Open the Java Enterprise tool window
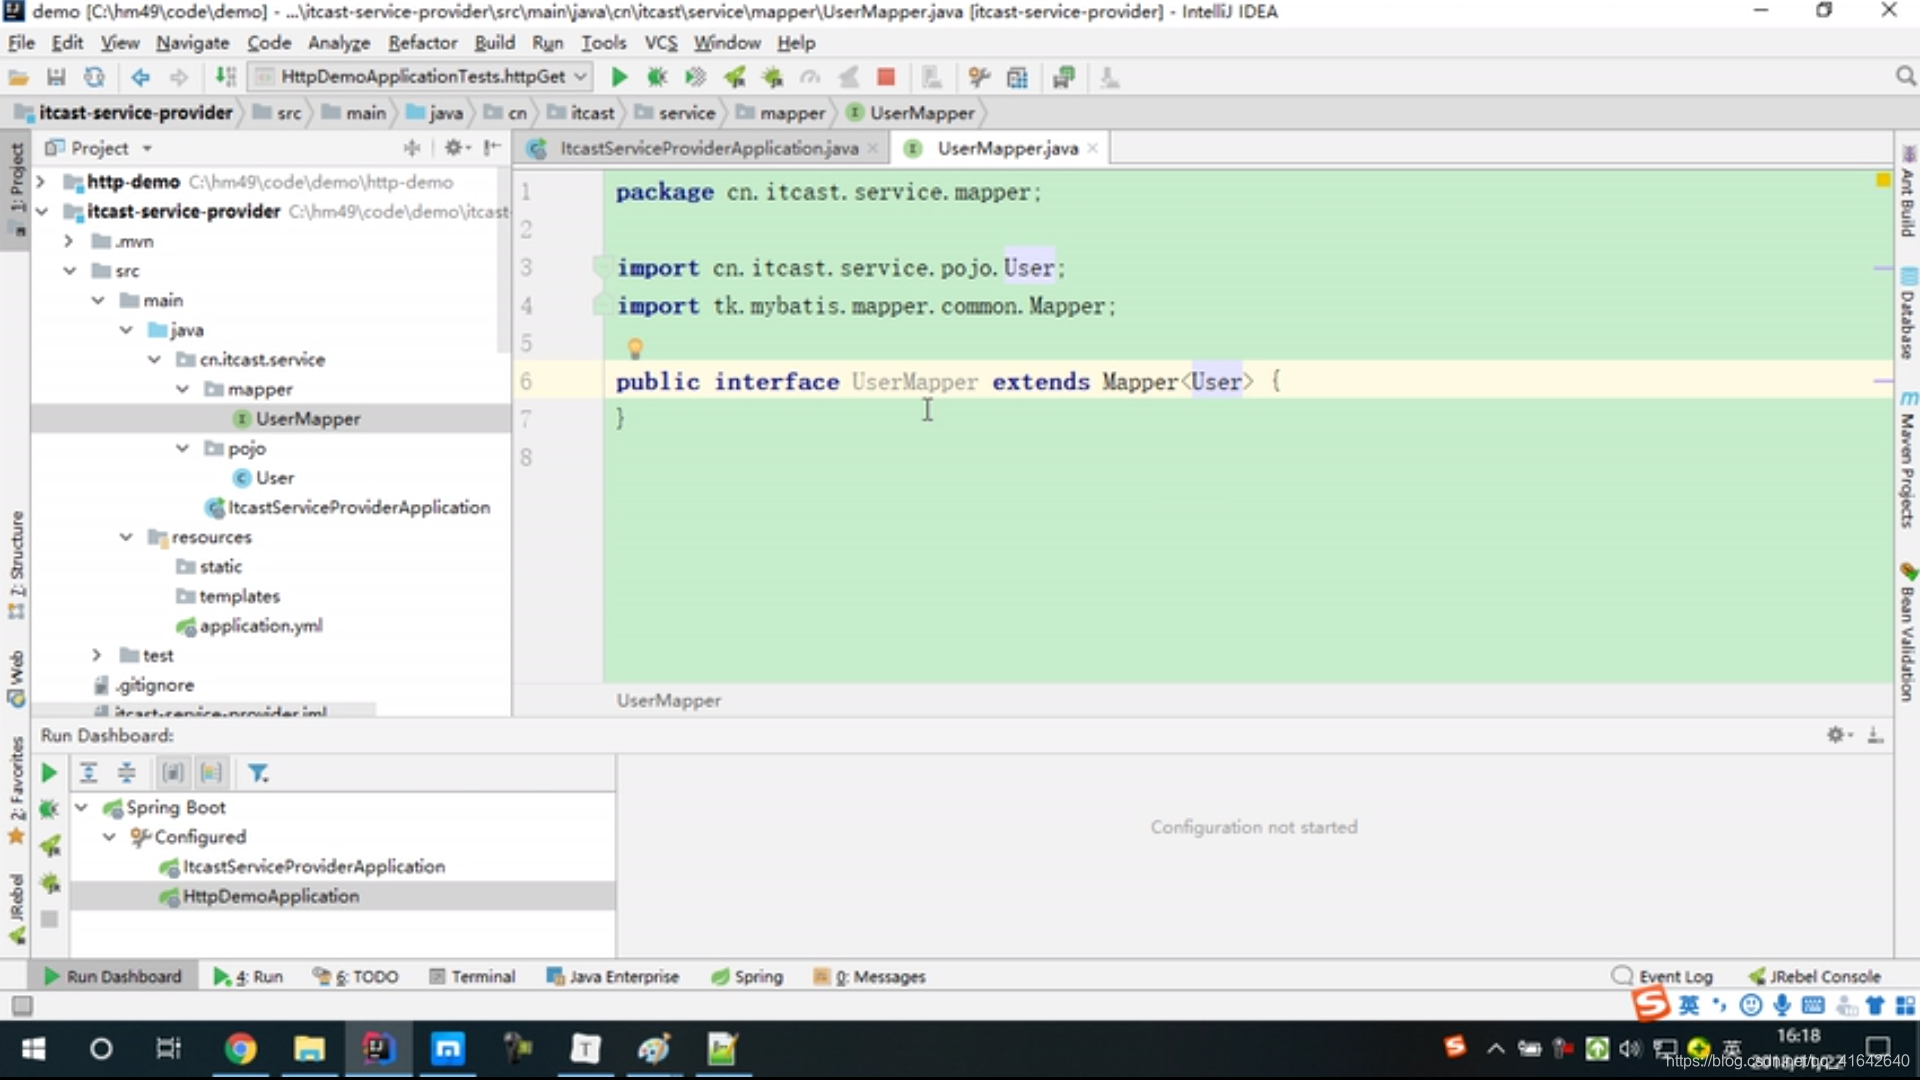 click(613, 976)
